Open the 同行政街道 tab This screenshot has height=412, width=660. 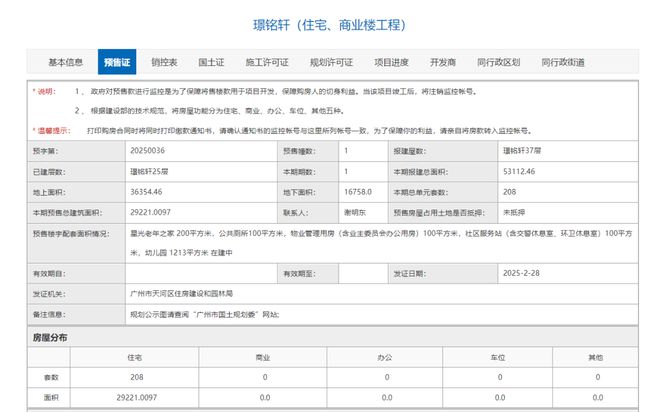(563, 62)
